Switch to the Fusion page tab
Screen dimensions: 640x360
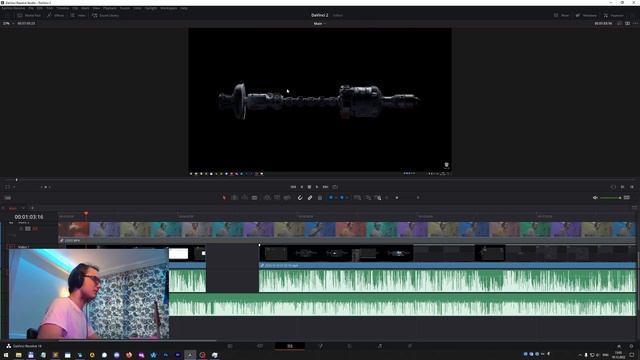[x=320, y=346]
